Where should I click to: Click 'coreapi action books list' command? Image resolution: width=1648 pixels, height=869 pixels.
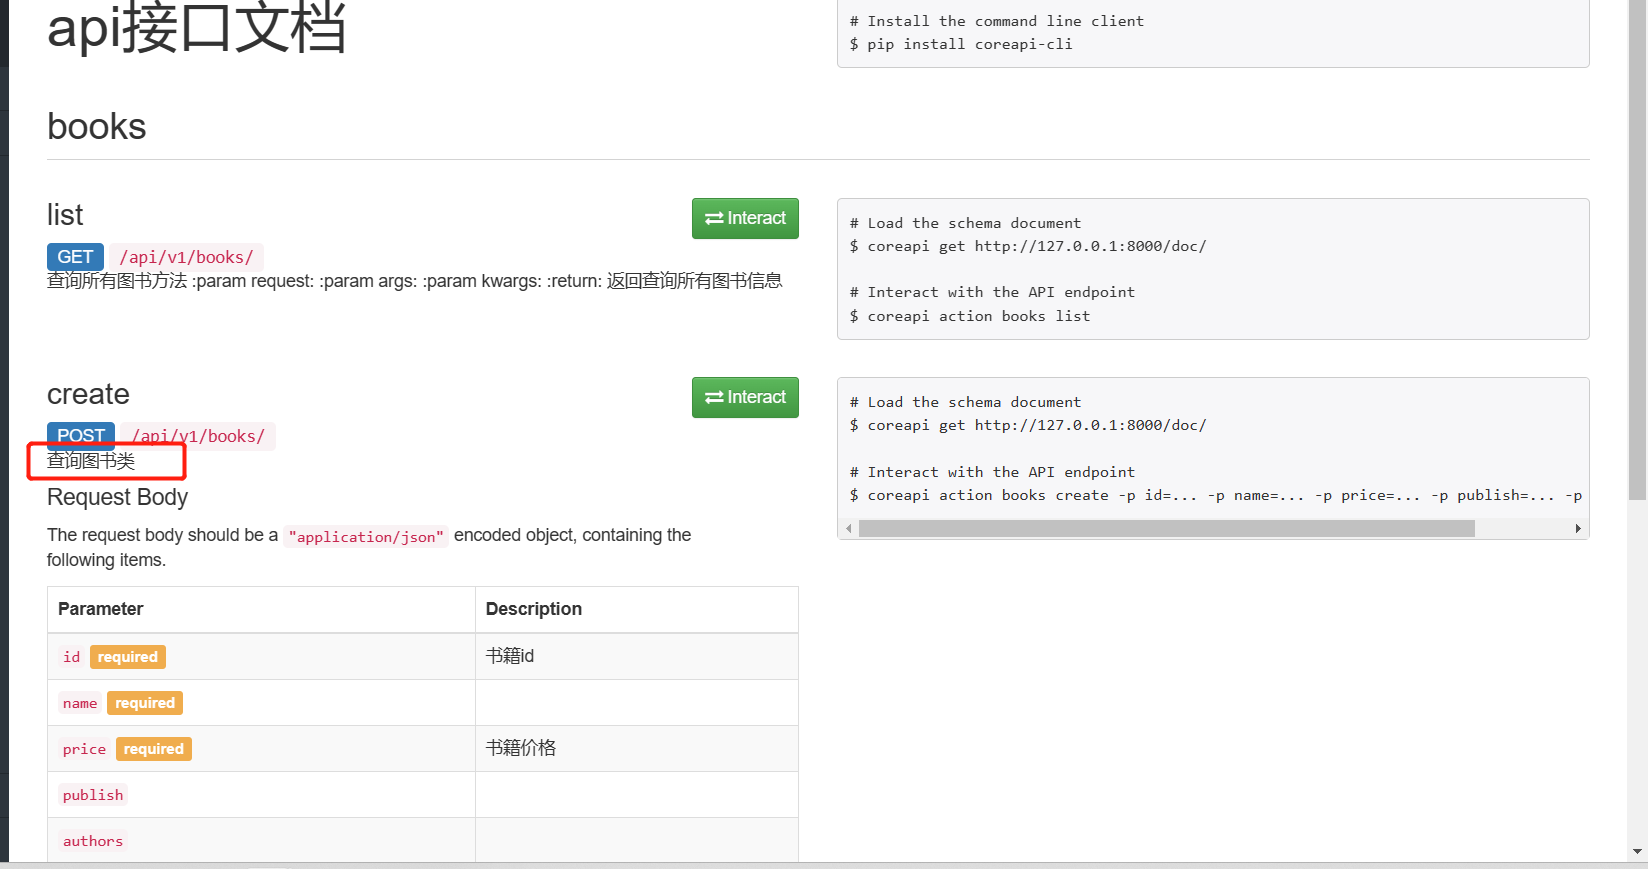click(x=970, y=316)
